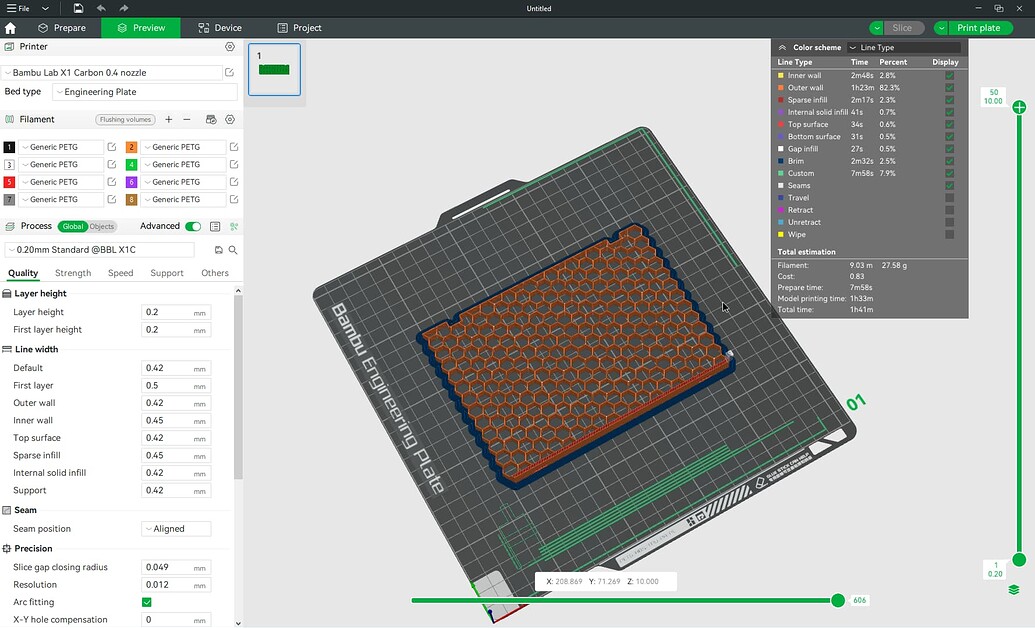
Task: Open printer settings gear icon
Action: click(x=230, y=46)
